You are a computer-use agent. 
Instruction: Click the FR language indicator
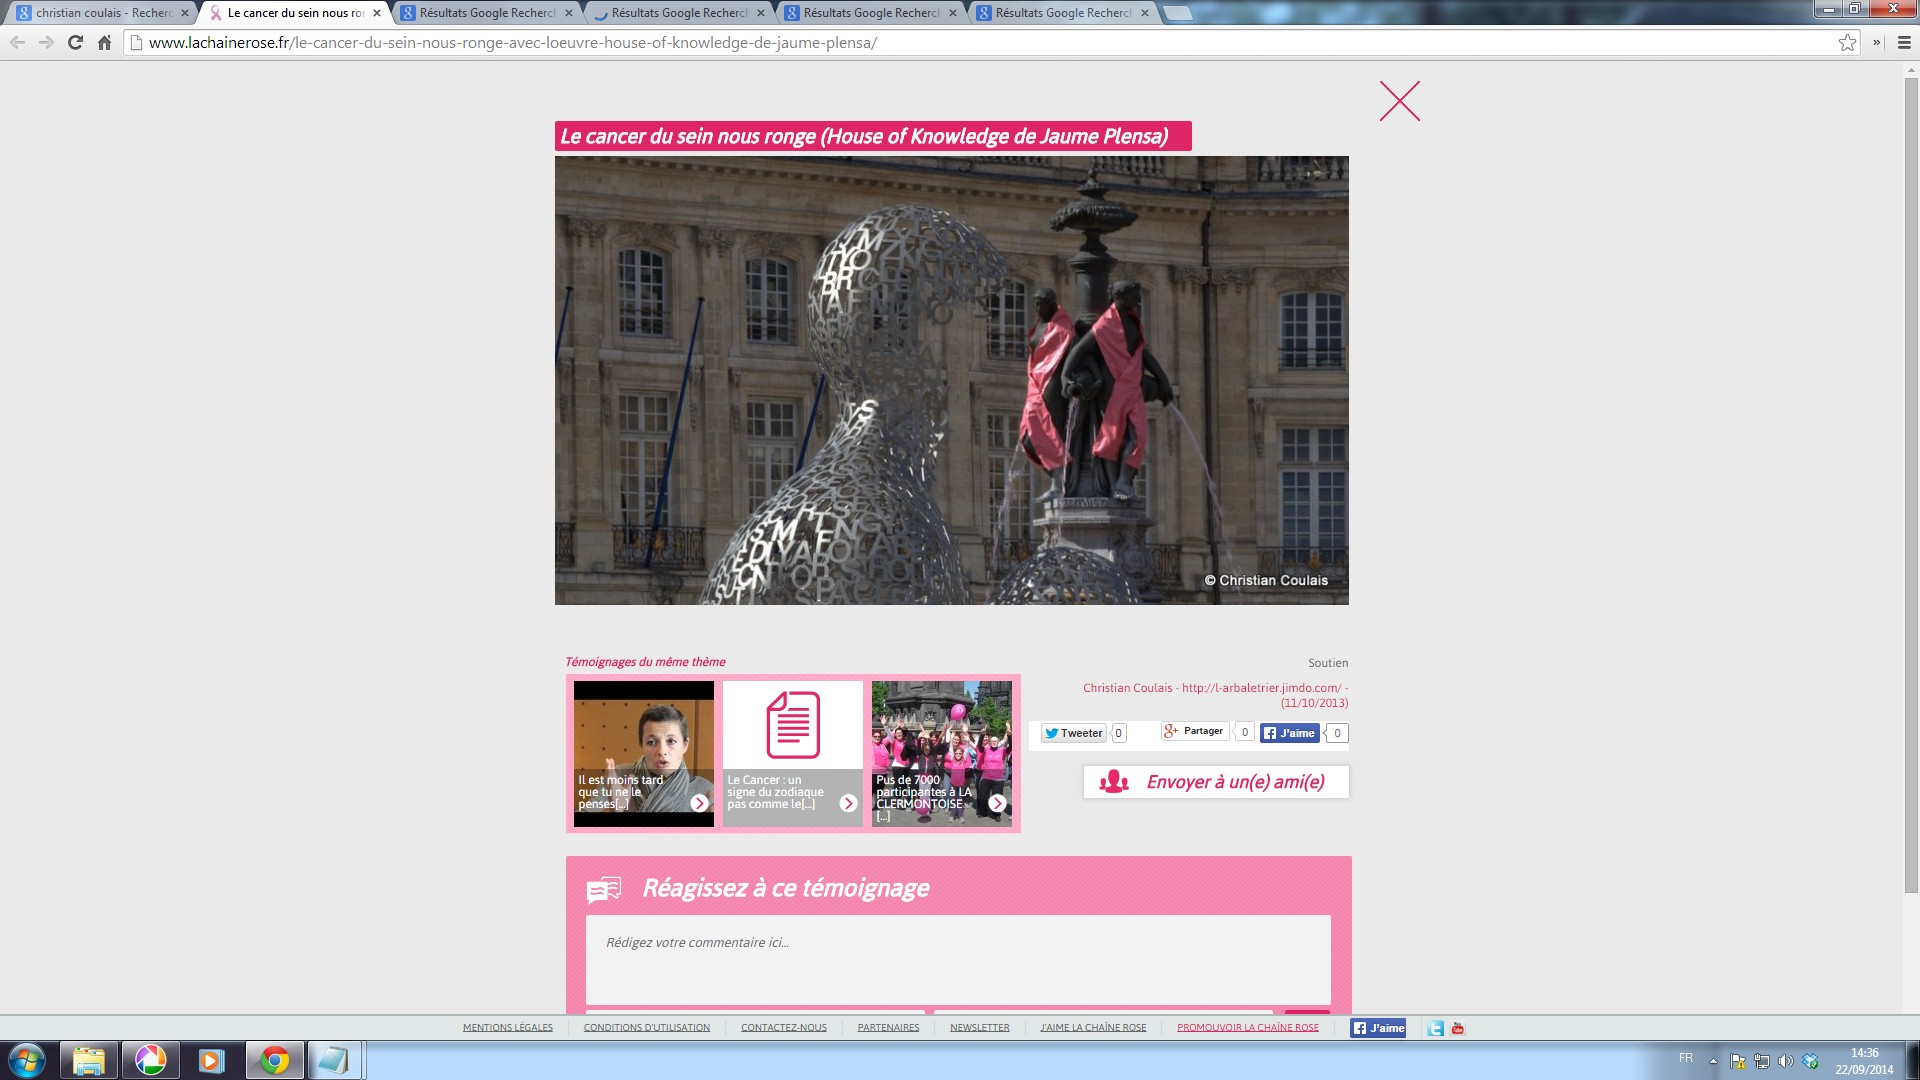1686,1058
